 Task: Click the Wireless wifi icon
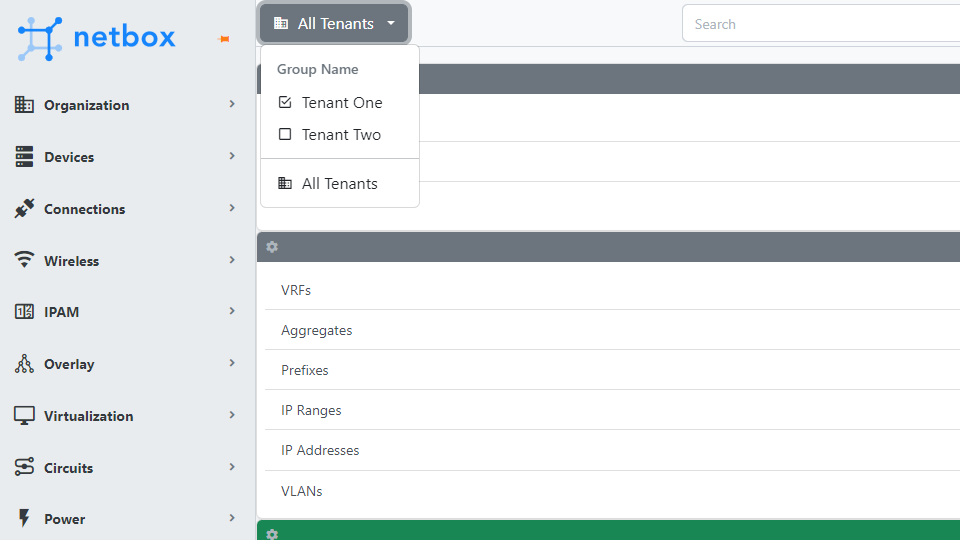pyautogui.click(x=24, y=260)
